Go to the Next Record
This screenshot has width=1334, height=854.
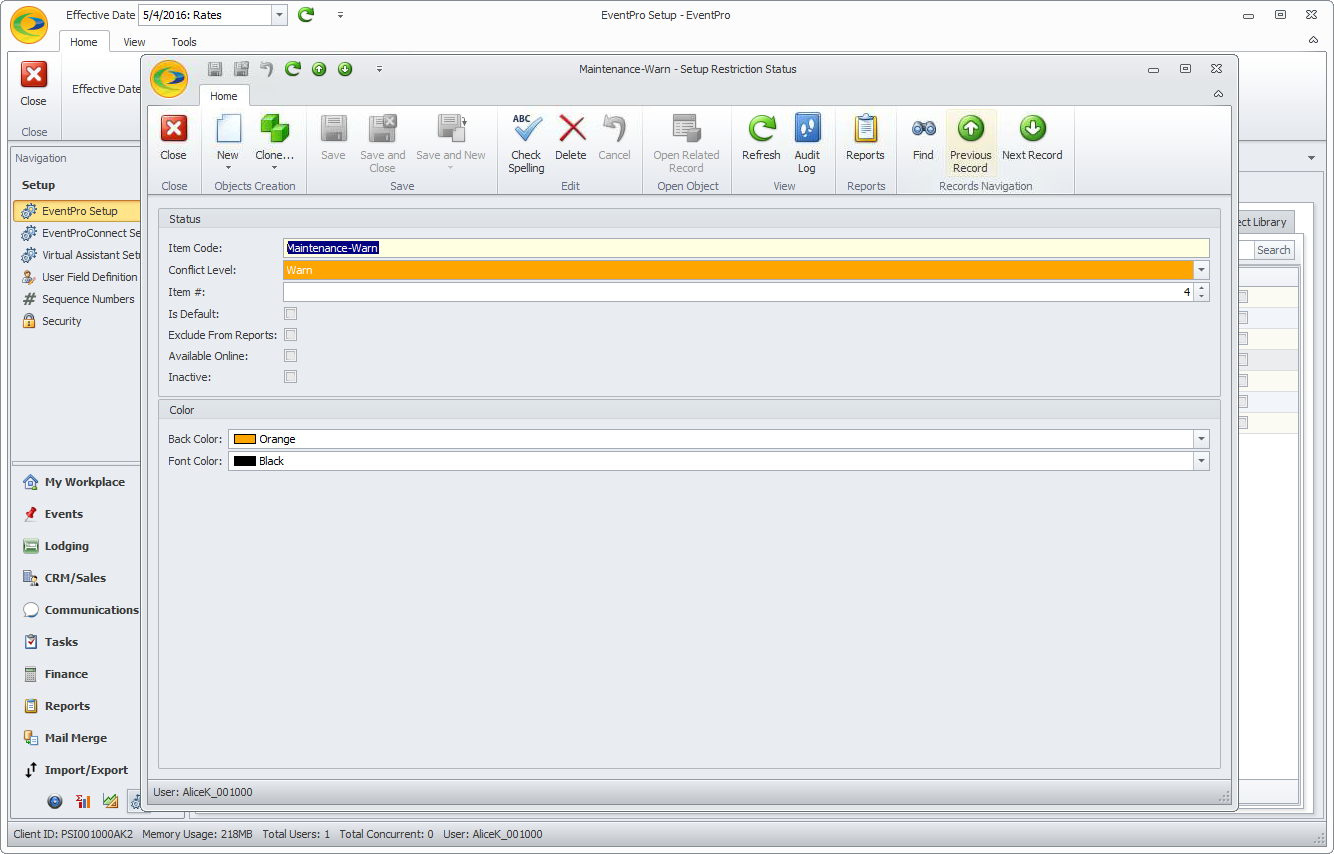(x=1032, y=138)
